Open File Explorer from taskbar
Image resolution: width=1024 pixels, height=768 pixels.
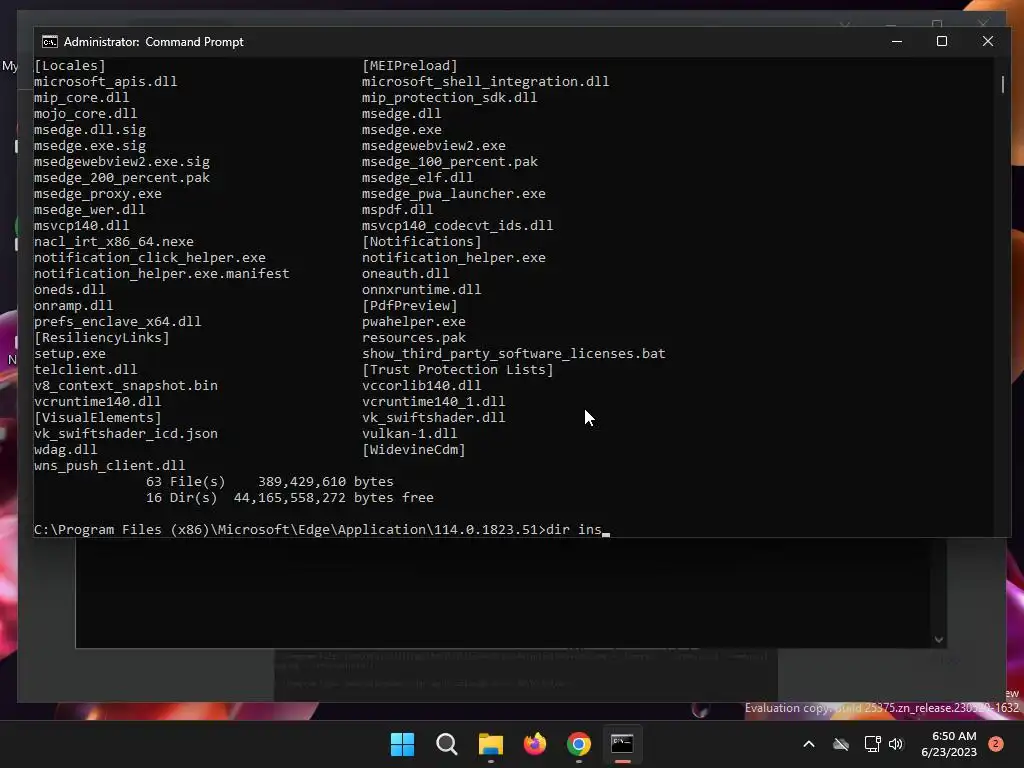(490, 744)
